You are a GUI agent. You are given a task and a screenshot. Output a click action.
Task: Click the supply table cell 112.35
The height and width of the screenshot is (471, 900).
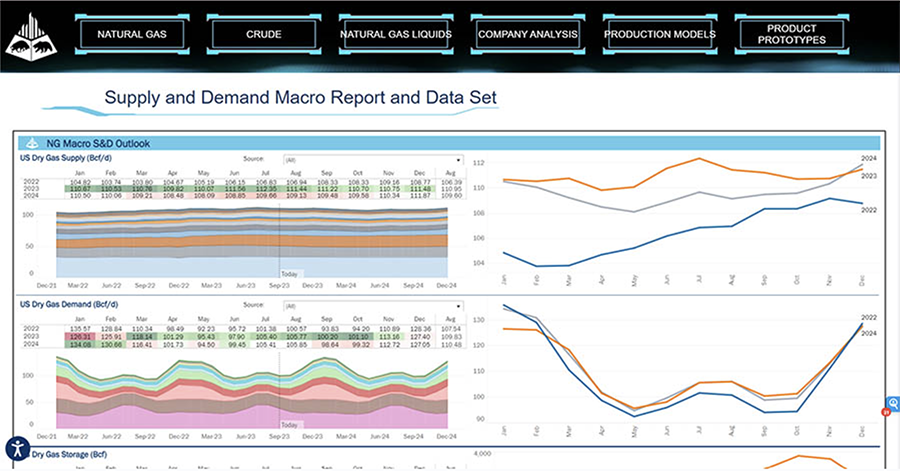[x=265, y=189]
